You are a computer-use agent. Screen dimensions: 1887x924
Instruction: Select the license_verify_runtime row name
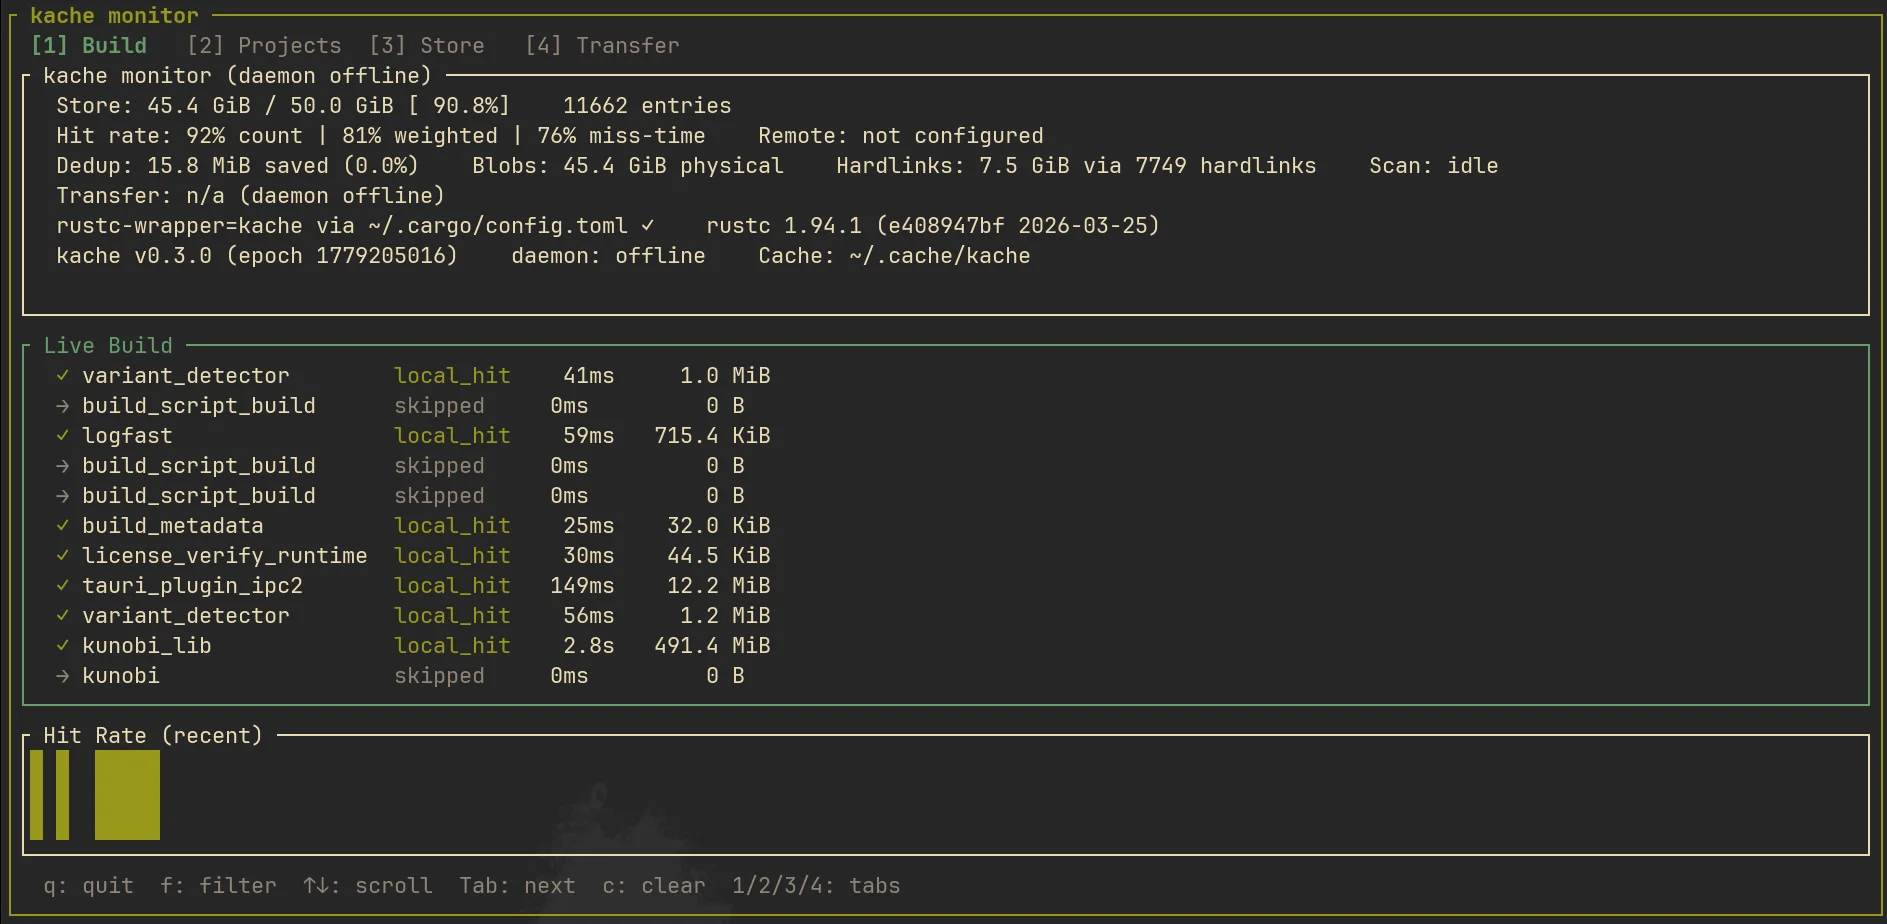[225, 556]
